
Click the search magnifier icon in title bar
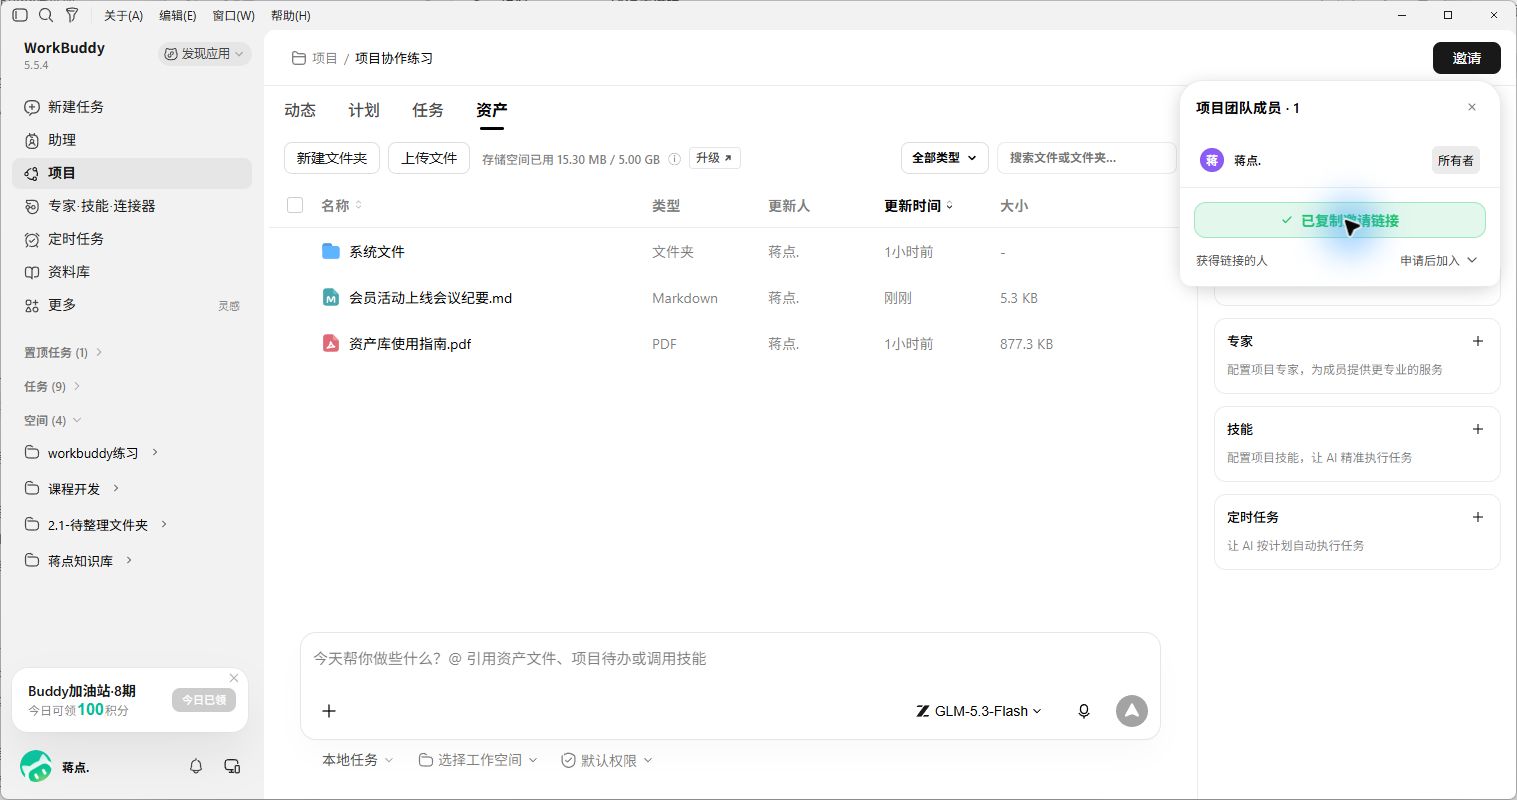(46, 15)
